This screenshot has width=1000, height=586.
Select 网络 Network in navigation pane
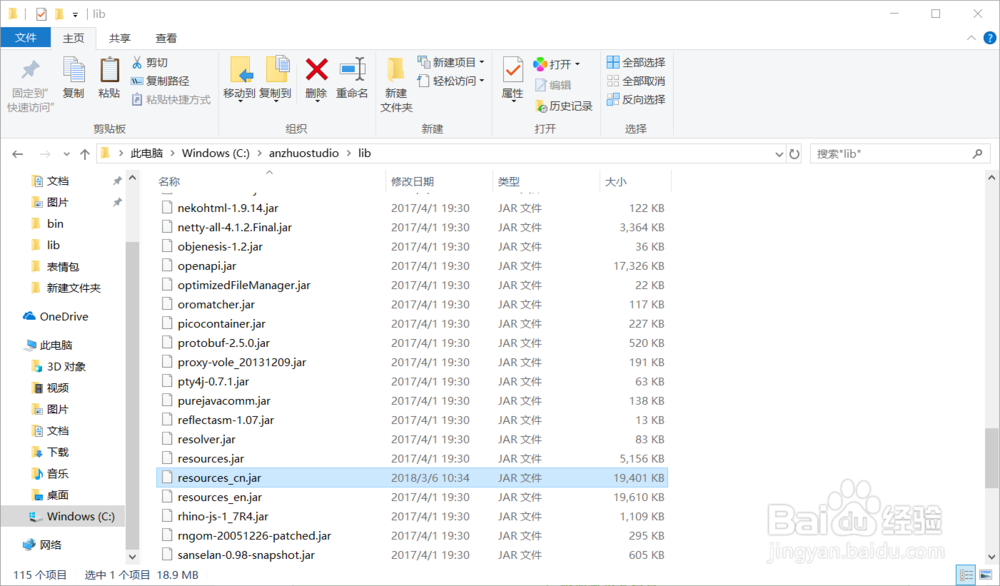tap(42, 545)
